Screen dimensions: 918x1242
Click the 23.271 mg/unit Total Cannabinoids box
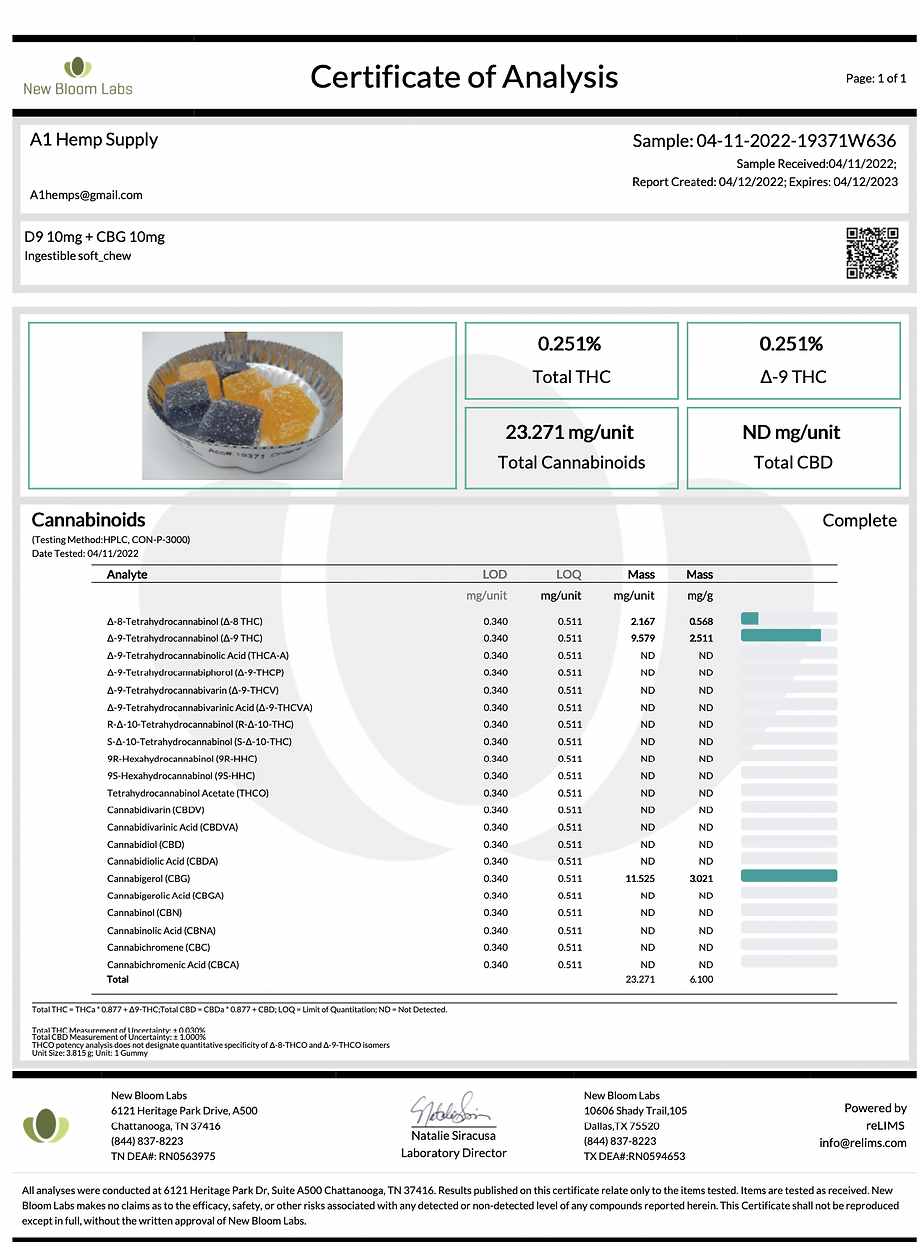click(x=571, y=447)
